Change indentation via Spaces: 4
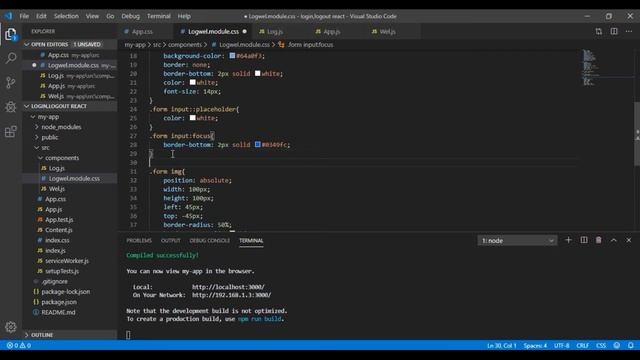This screenshot has width=640, height=360. click(x=535, y=345)
